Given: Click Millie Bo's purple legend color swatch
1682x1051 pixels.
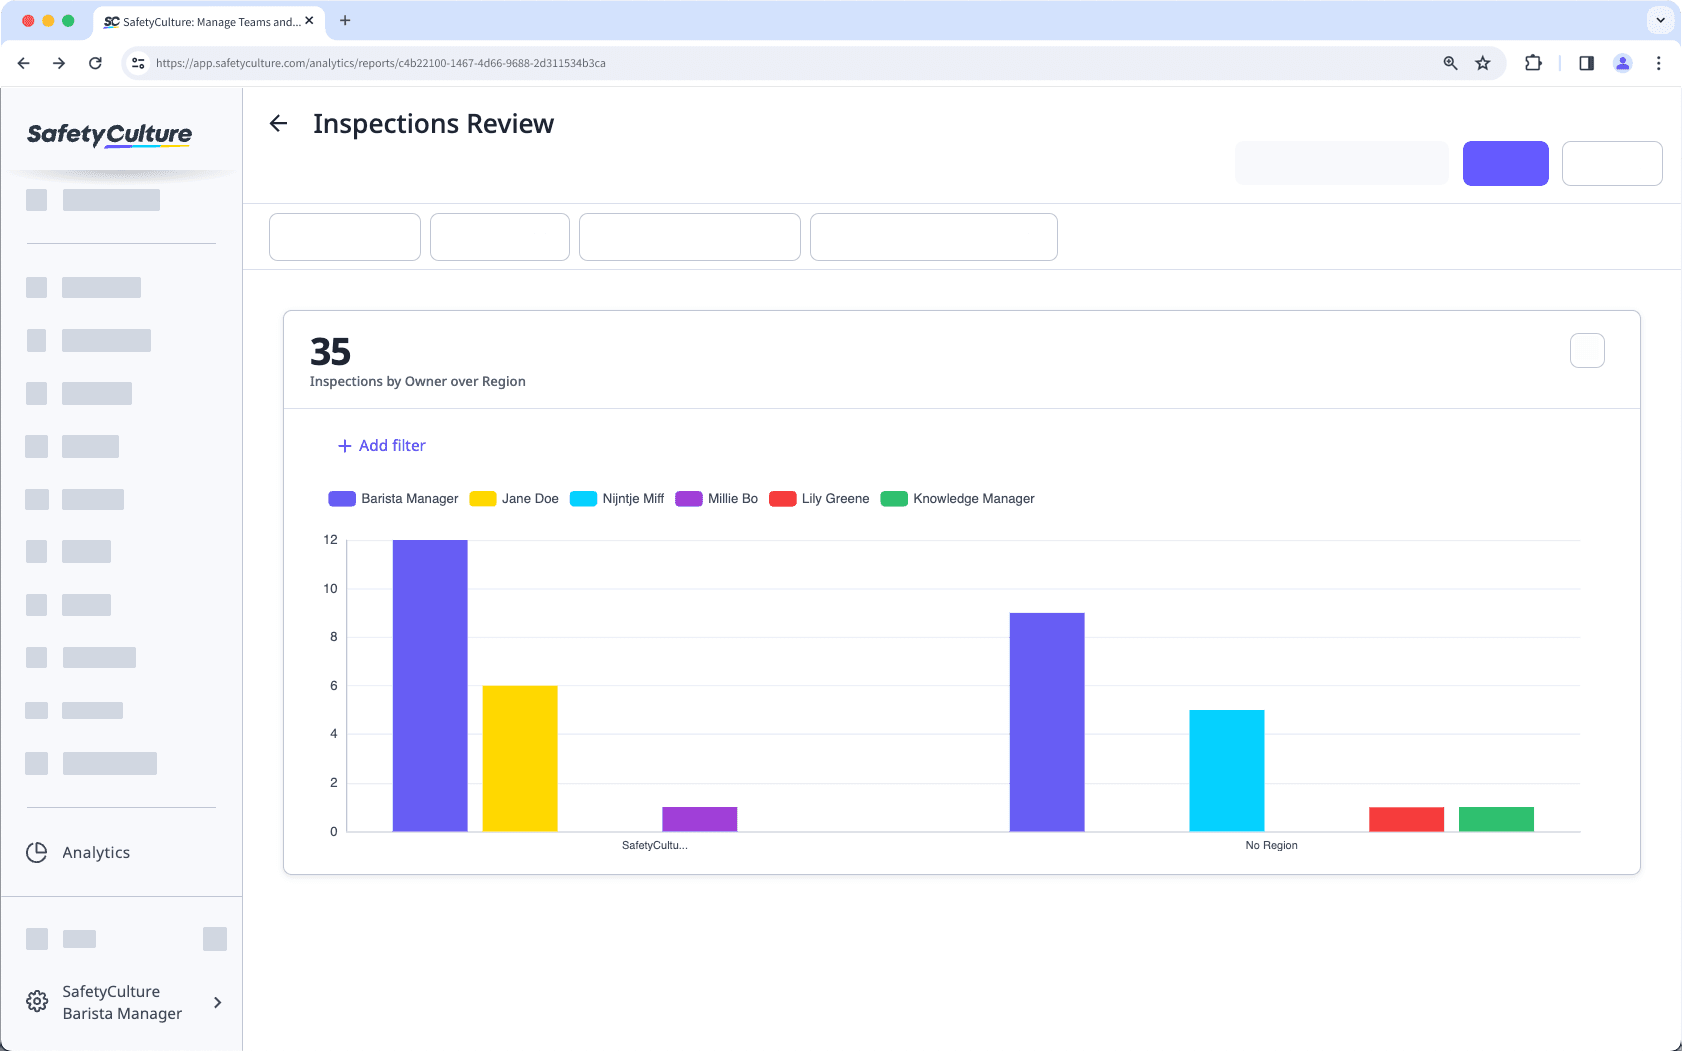Looking at the screenshot, I should (689, 498).
